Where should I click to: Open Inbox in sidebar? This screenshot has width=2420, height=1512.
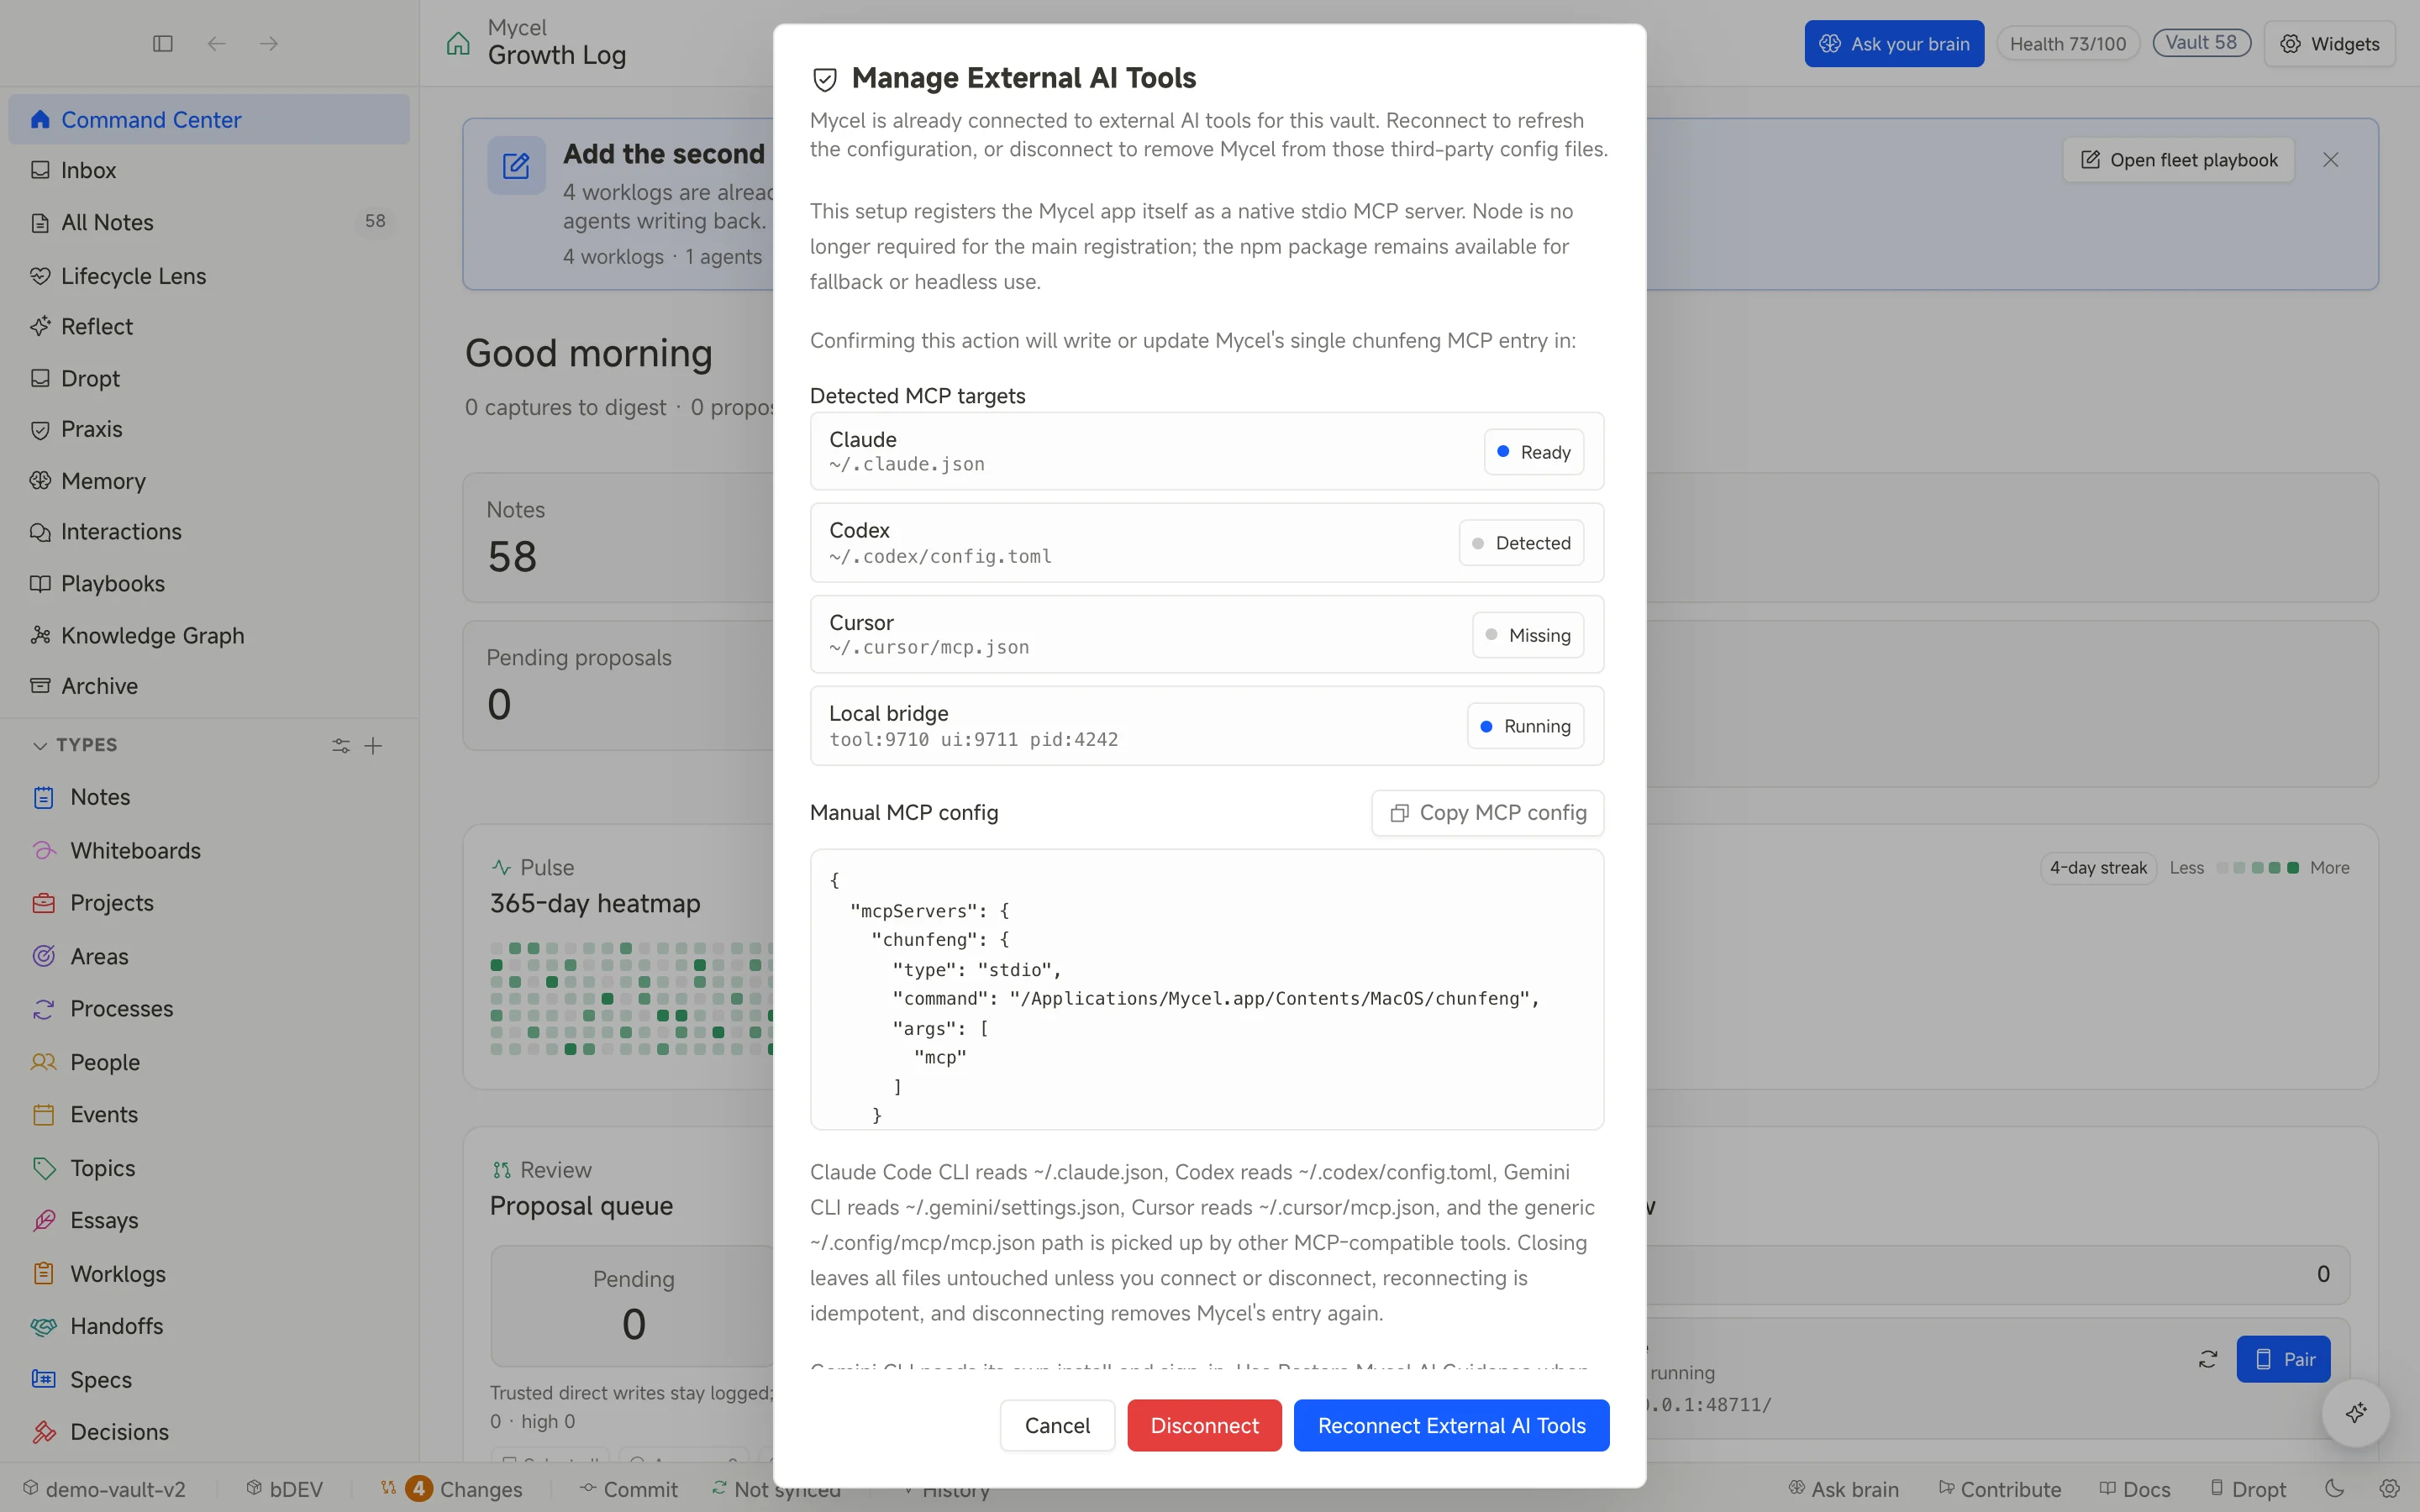(209, 171)
